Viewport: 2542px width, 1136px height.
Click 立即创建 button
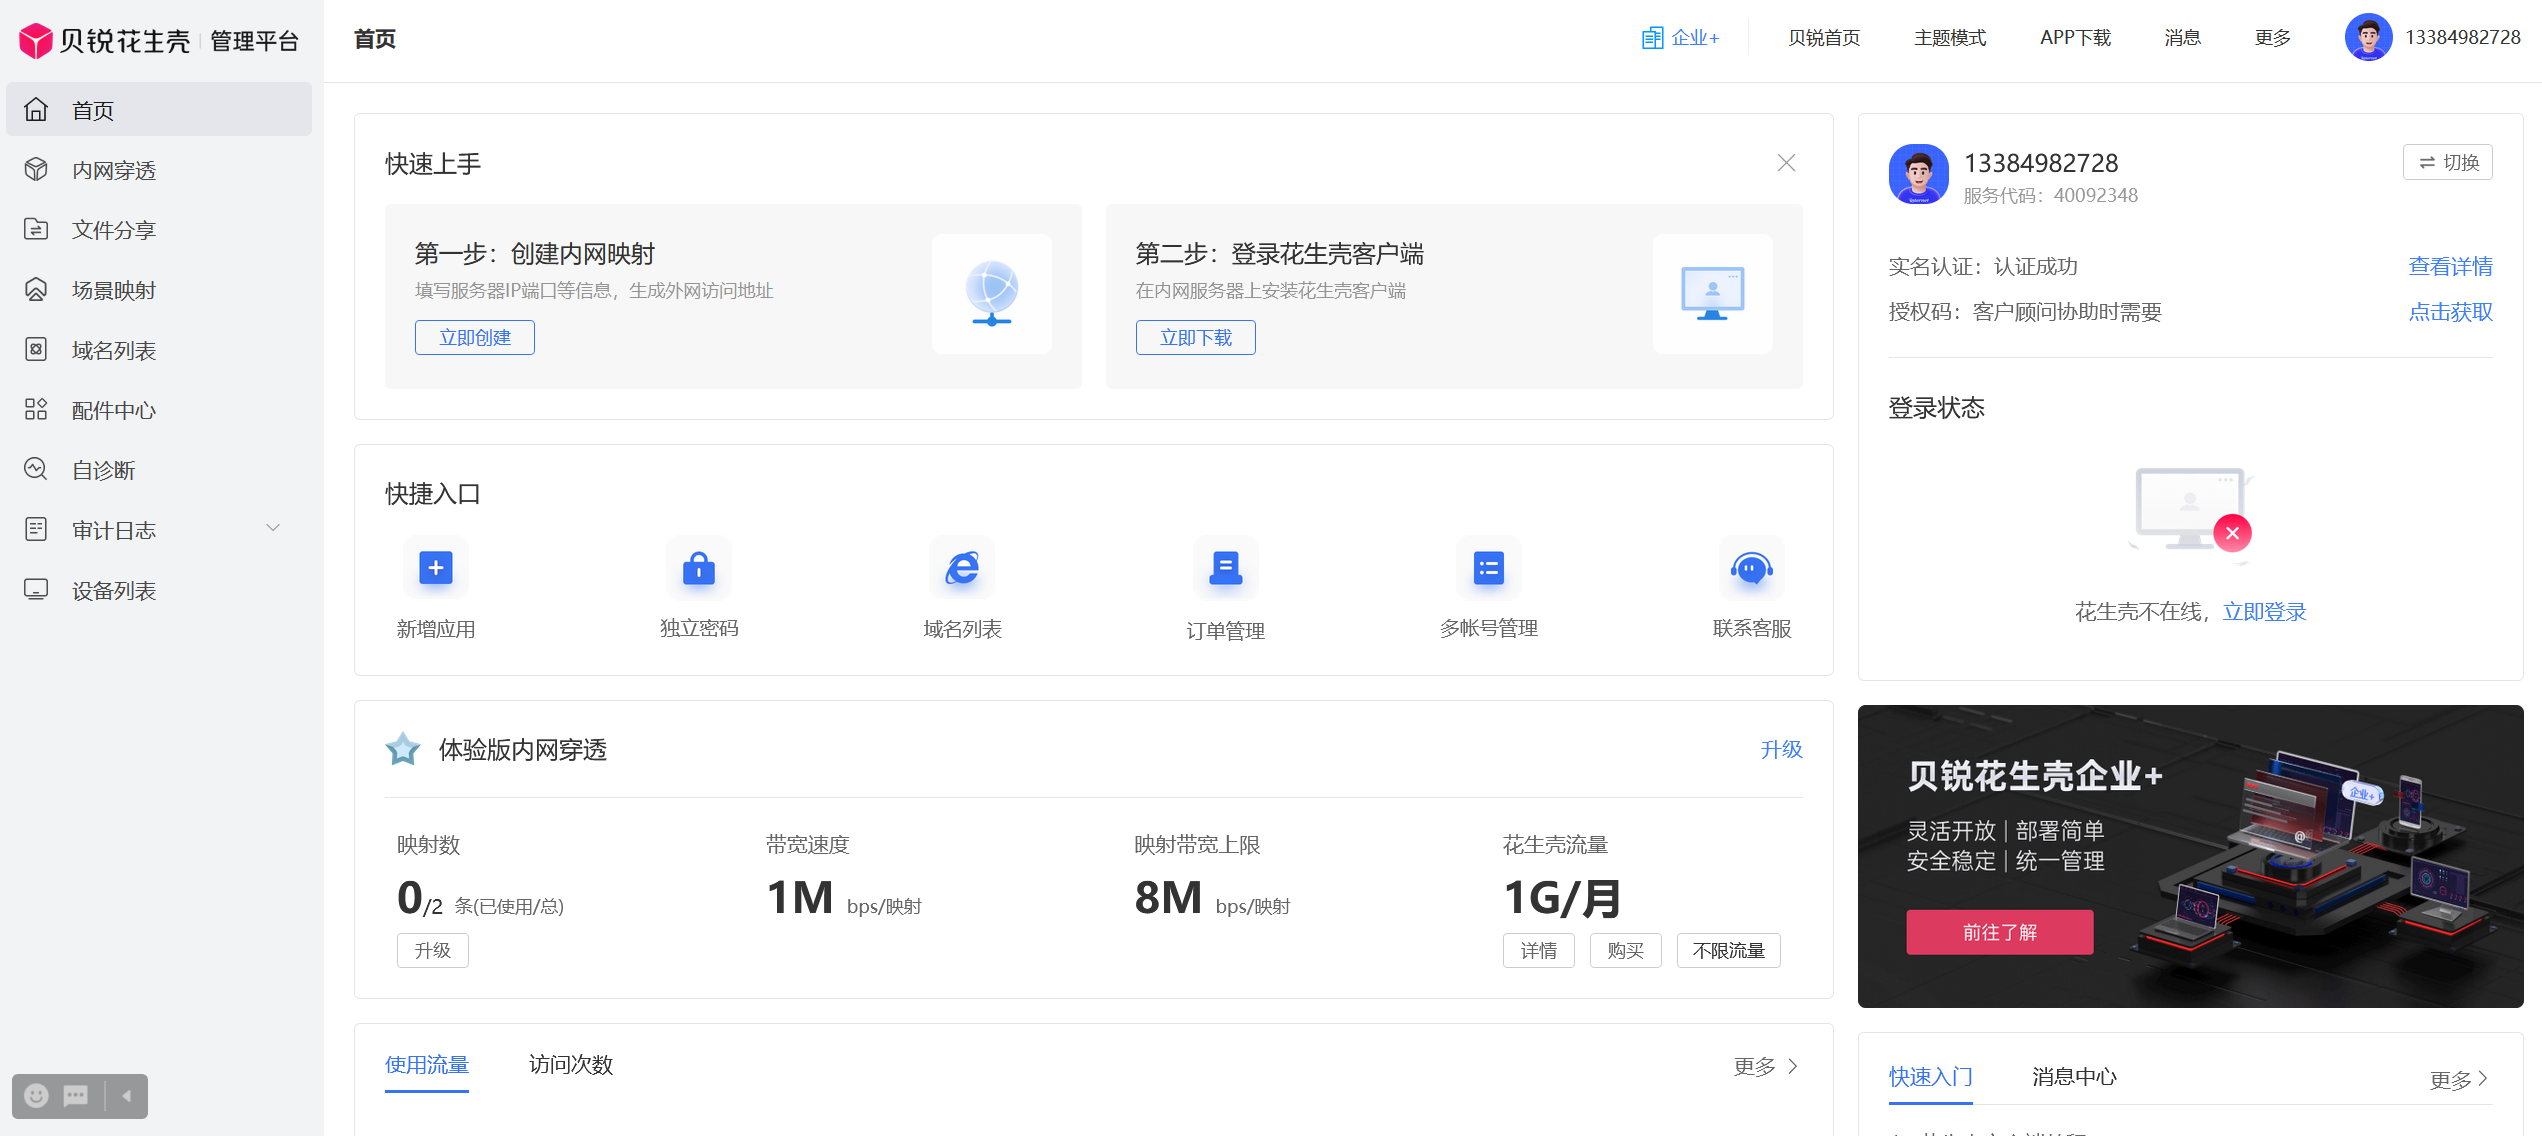475,338
